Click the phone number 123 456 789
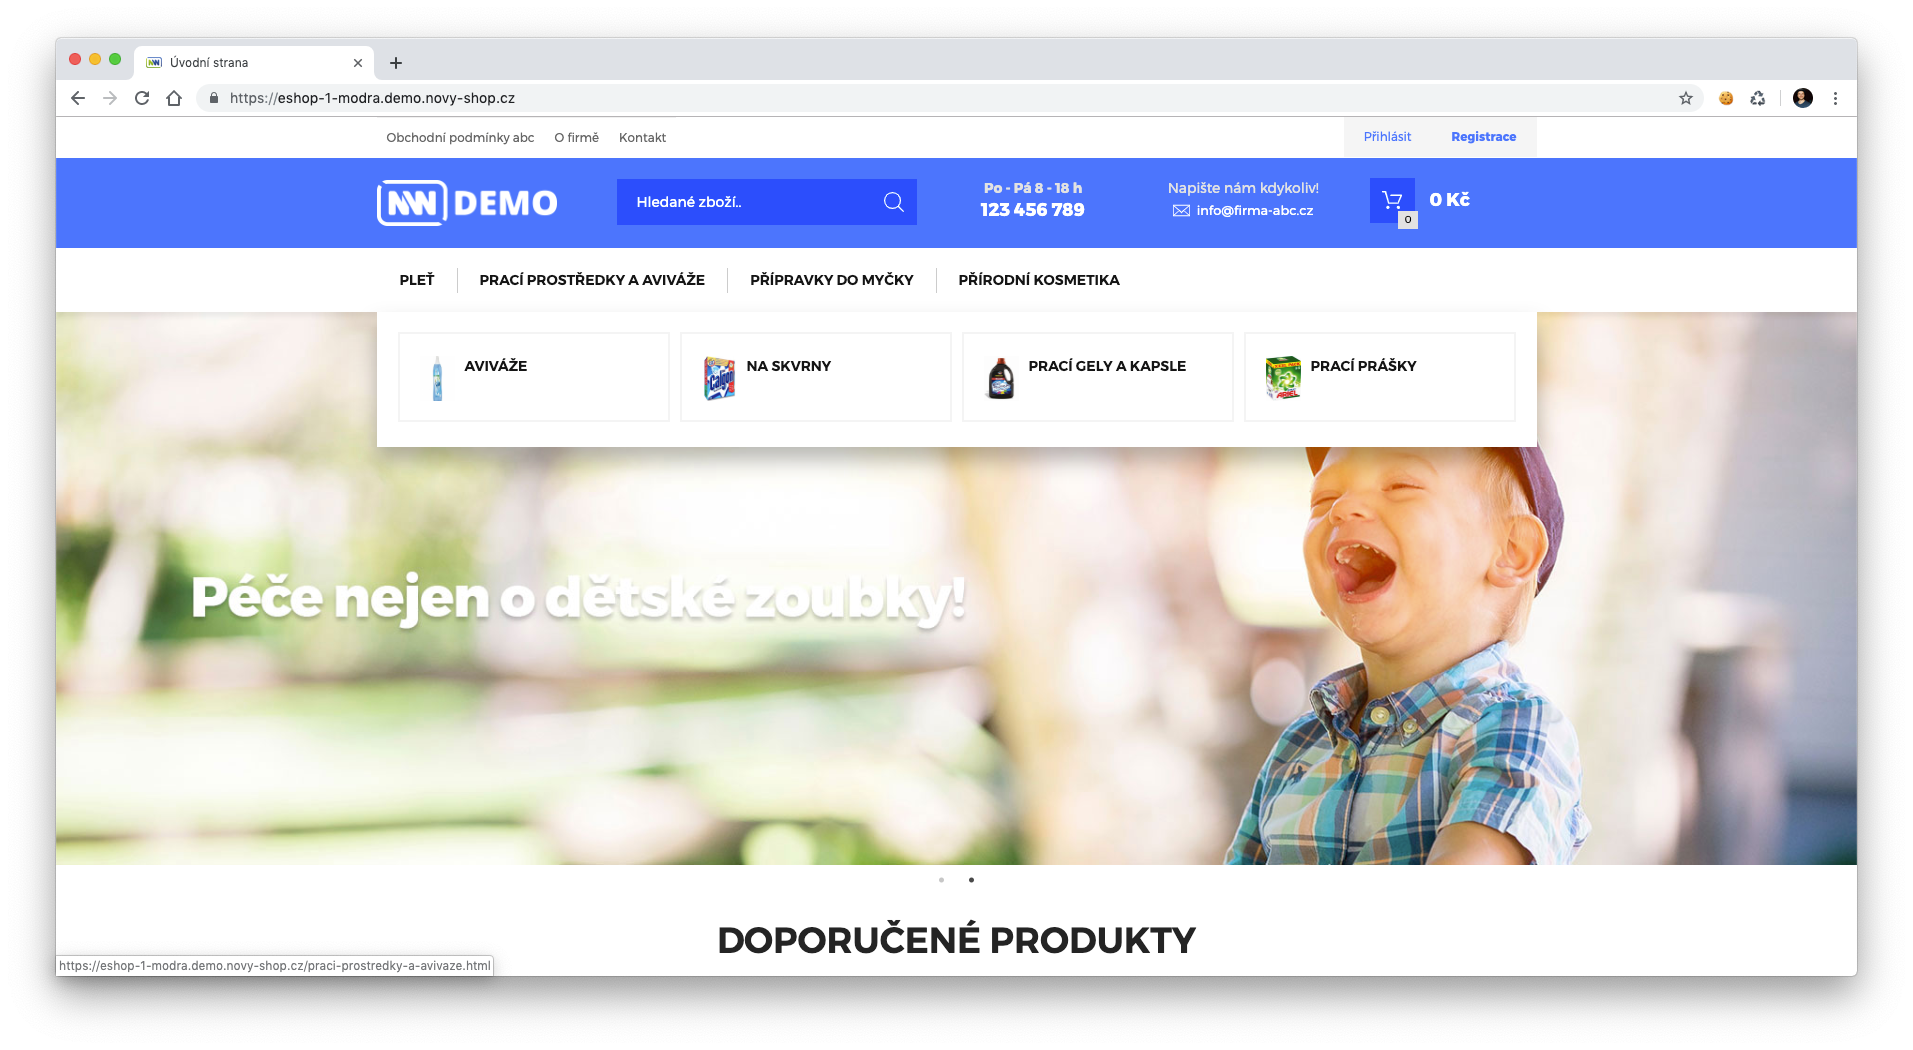The image size is (1913, 1050). tap(1032, 210)
